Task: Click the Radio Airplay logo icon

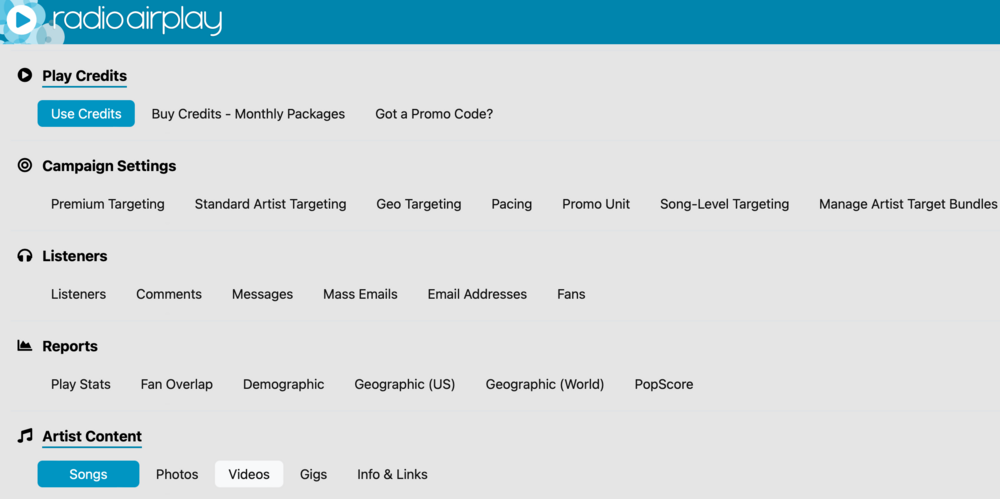Action: click(22, 19)
